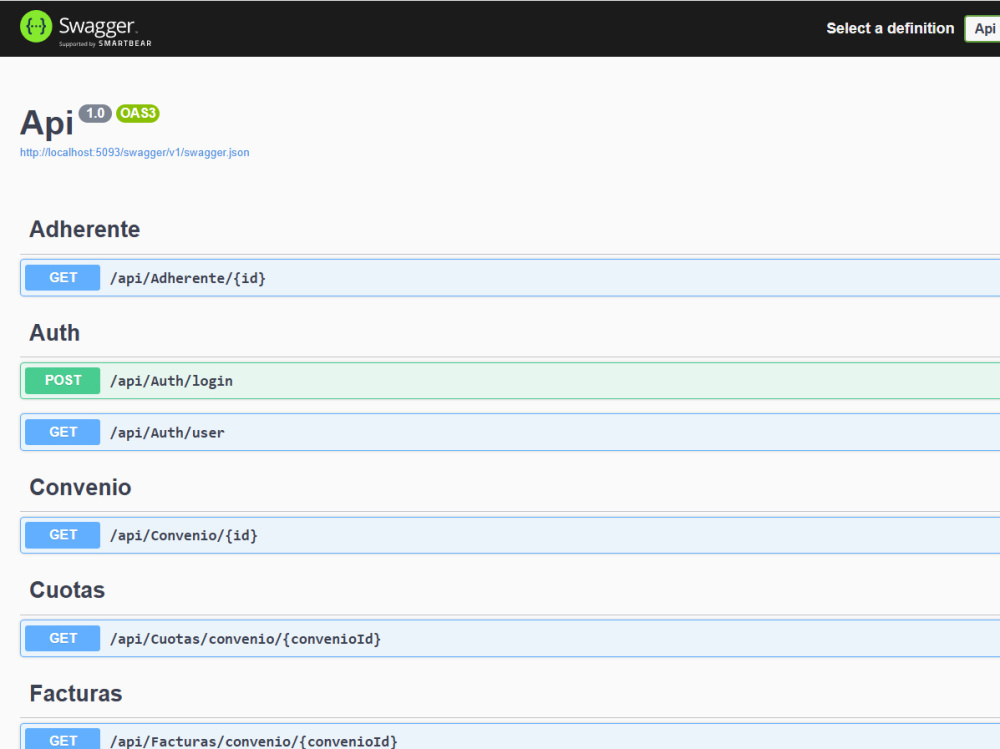Click the Api title heading
This screenshot has height=749, width=1000.
click(x=47, y=122)
